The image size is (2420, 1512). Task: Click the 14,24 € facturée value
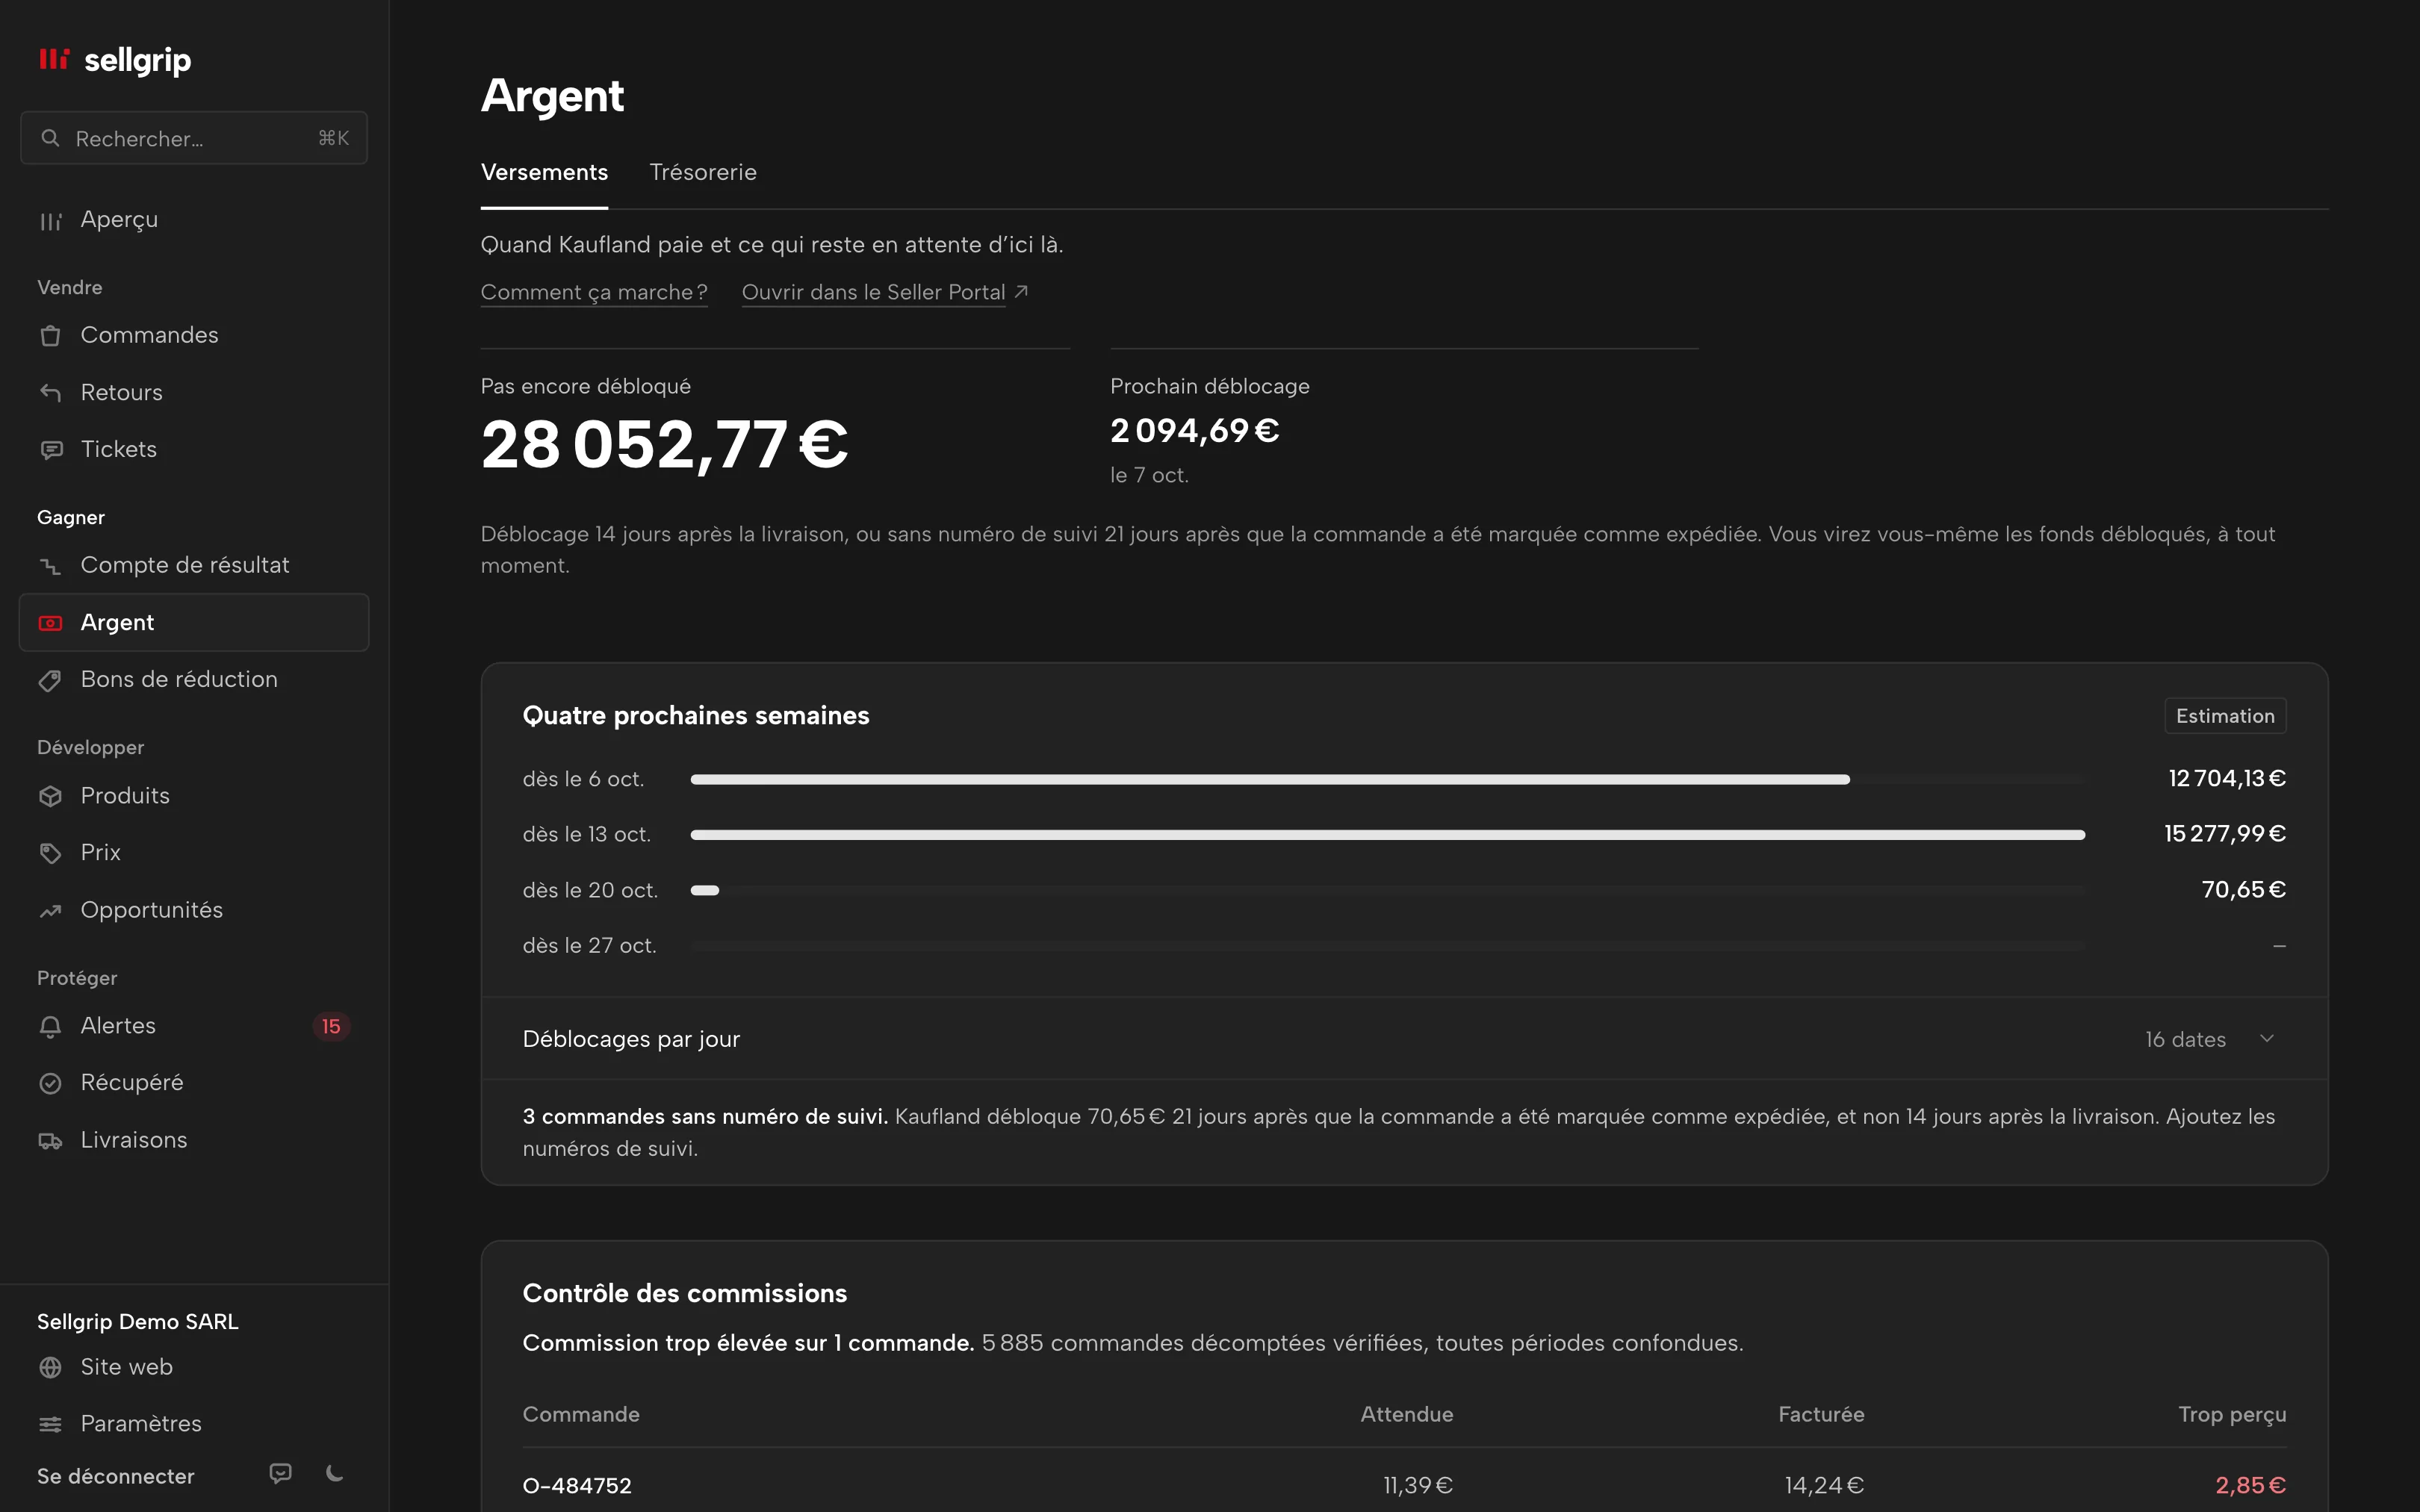(1824, 1485)
